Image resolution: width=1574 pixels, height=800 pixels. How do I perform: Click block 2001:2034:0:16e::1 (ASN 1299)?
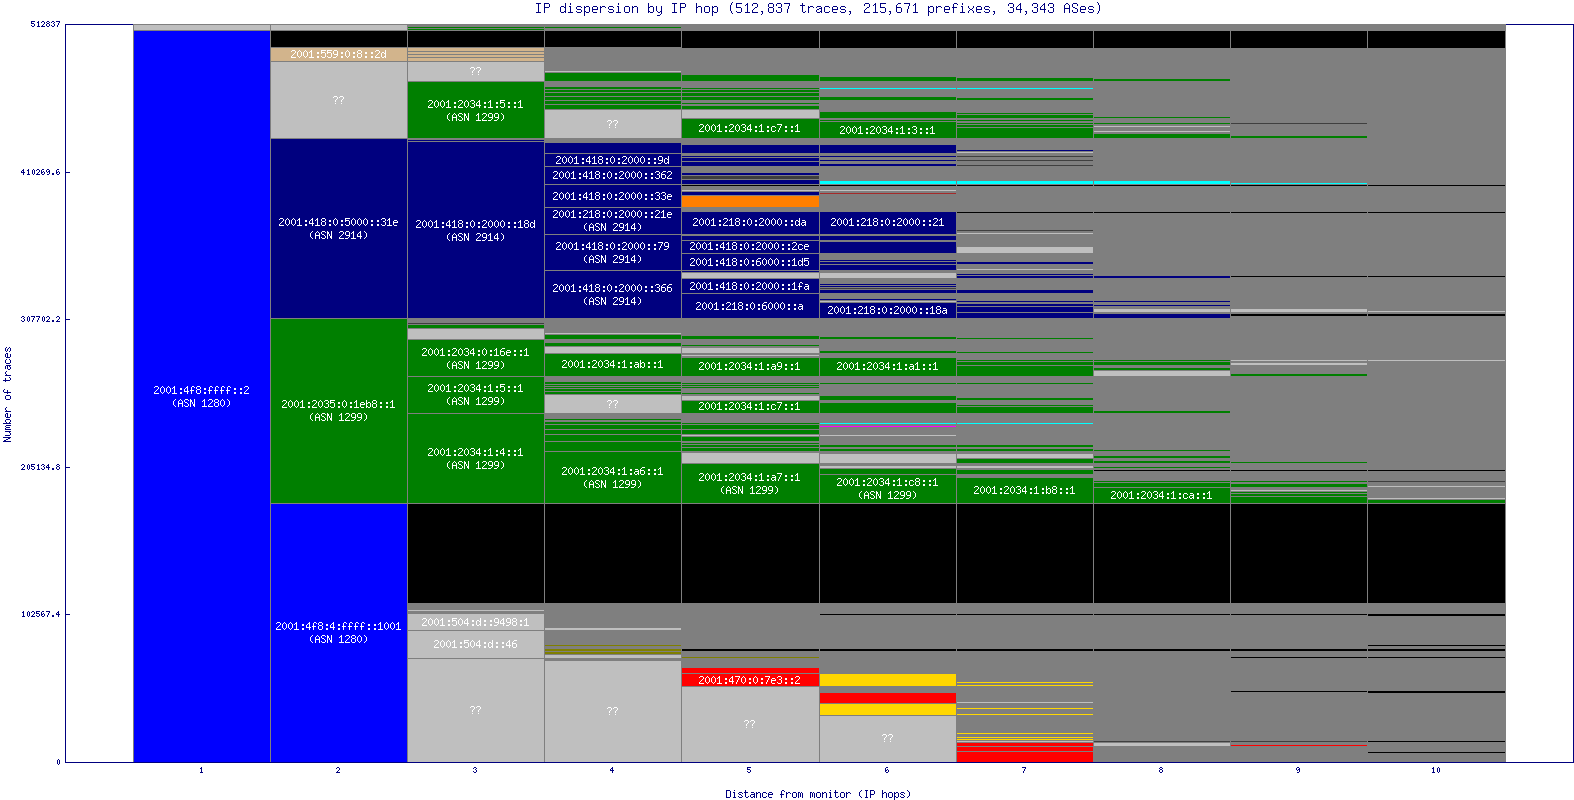475,358
